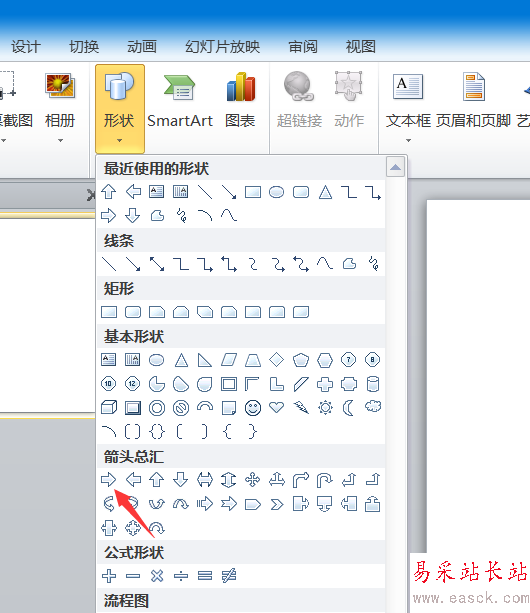This screenshot has width=530, height=613.
Task: Open the 视图 tab
Action: tap(361, 47)
